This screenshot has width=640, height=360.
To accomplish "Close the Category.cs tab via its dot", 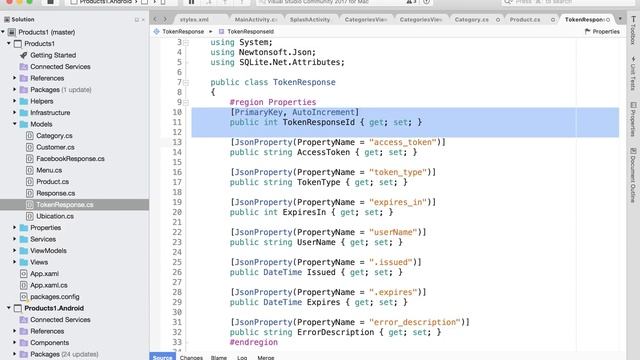I will point(498,20).
